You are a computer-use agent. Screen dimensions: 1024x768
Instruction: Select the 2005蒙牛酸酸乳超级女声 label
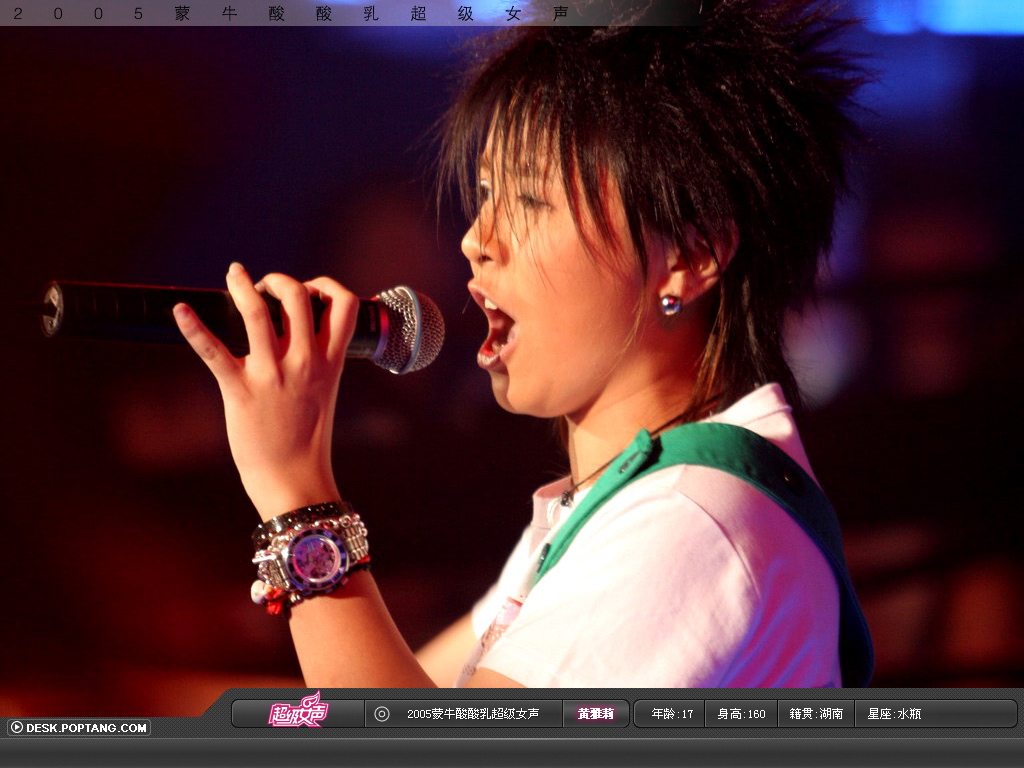click(472, 714)
